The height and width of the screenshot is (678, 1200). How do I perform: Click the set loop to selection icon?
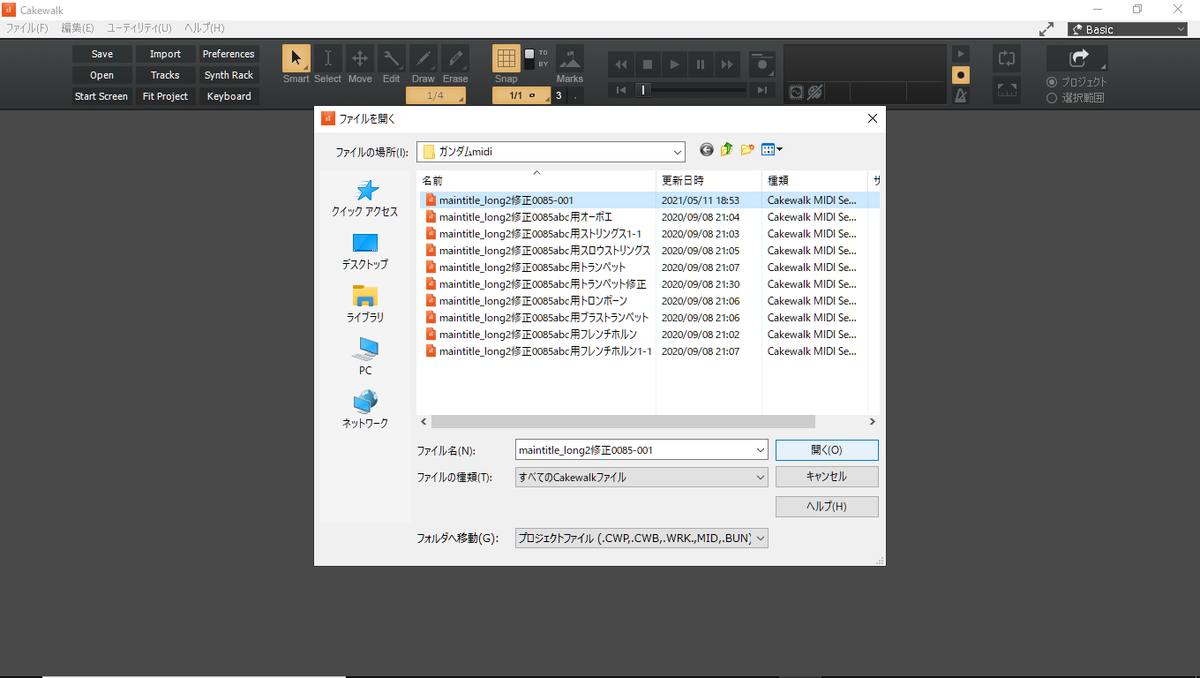pyautogui.click(x=1007, y=90)
